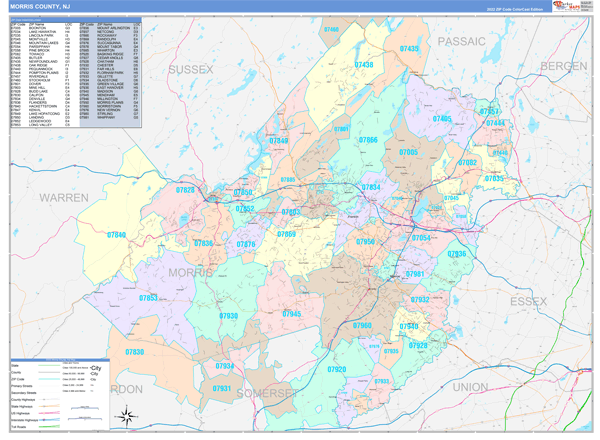Select the 07930 ZIP code label
The width and height of the screenshot is (600, 440).
click(x=228, y=316)
